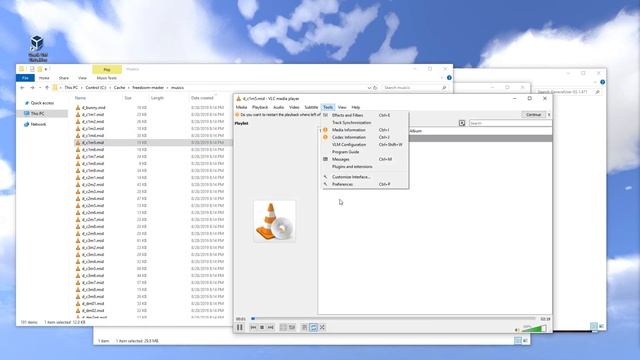The width and height of the screenshot is (640, 360).
Task: Expand the address bar history dropdown
Action: [x=369, y=88]
